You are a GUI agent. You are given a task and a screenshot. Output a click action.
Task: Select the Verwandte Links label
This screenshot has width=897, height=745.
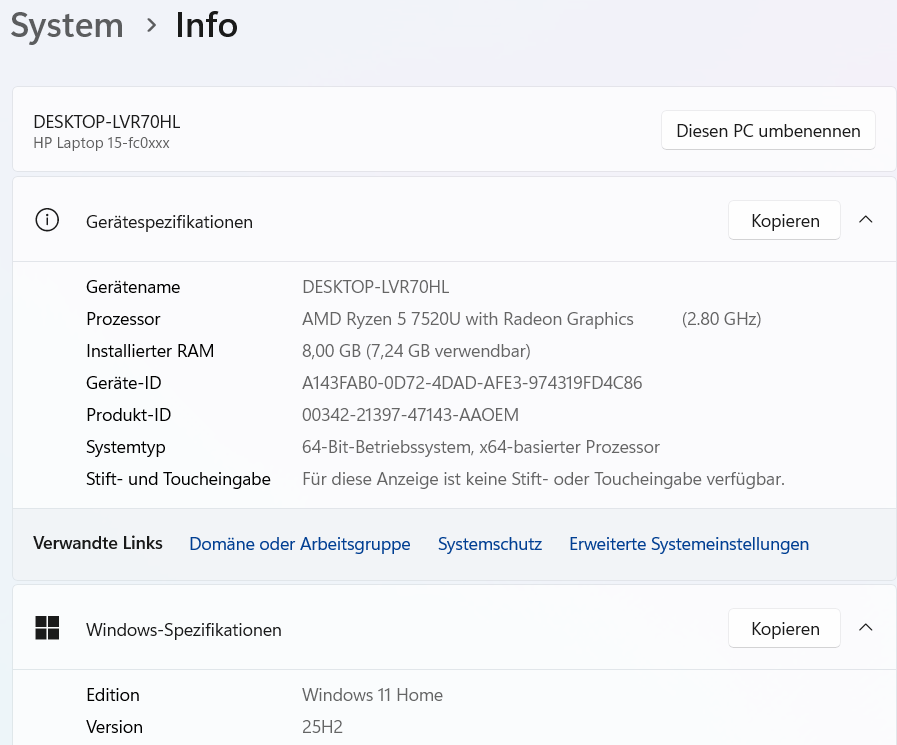point(98,543)
